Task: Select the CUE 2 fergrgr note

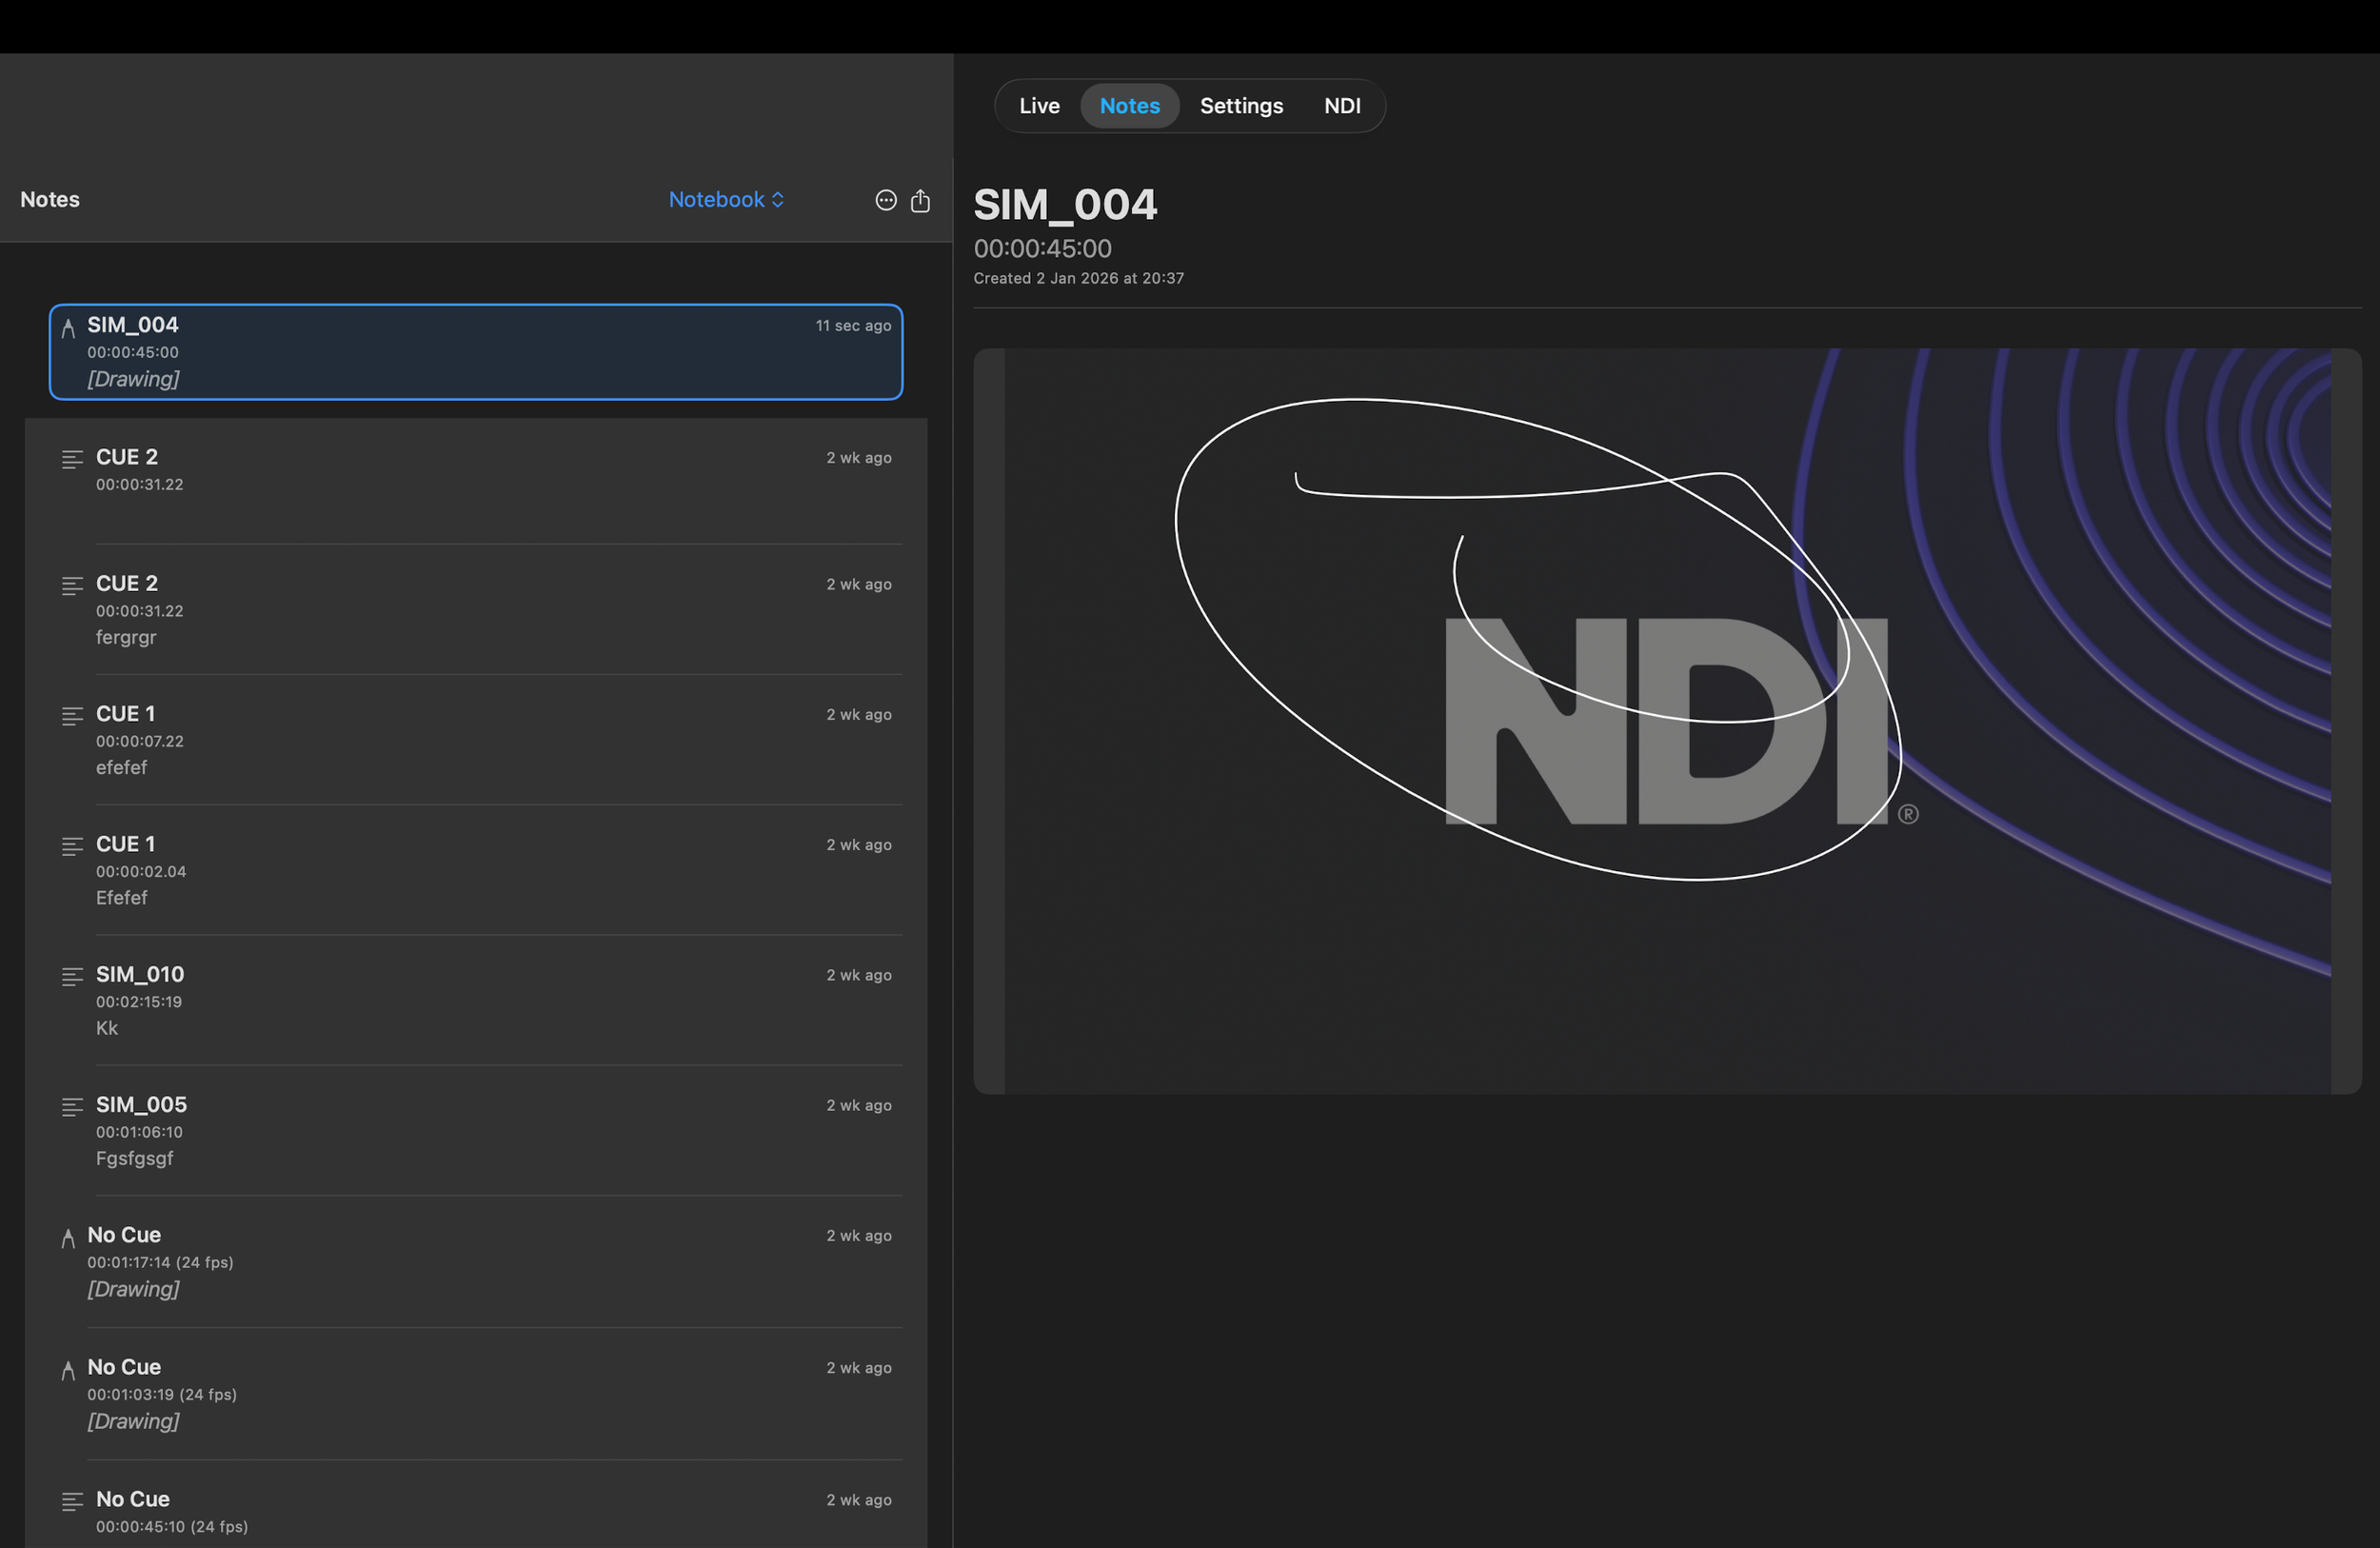Action: coord(476,609)
